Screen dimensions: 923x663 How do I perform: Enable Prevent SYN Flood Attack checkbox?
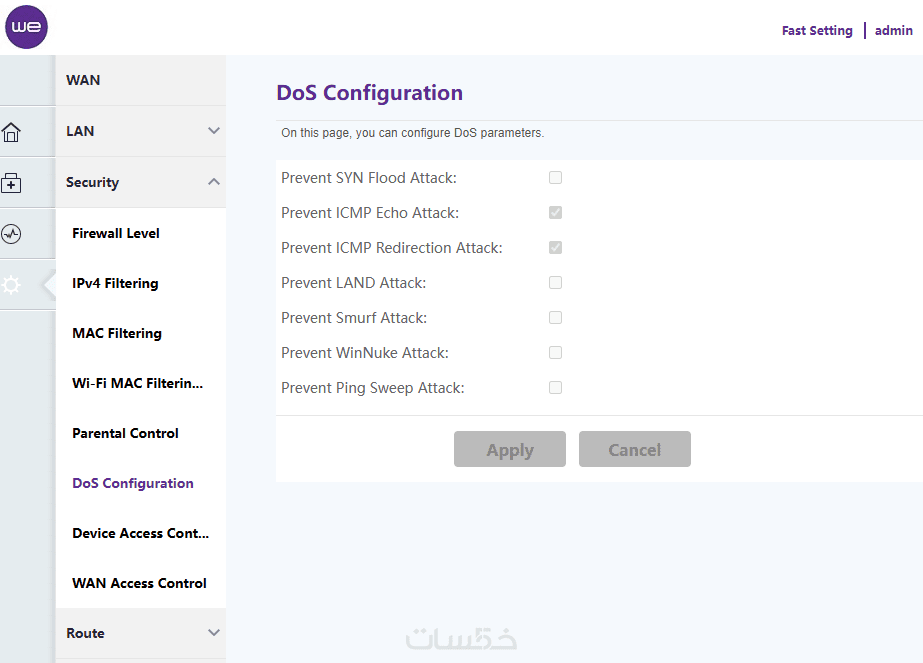(555, 178)
